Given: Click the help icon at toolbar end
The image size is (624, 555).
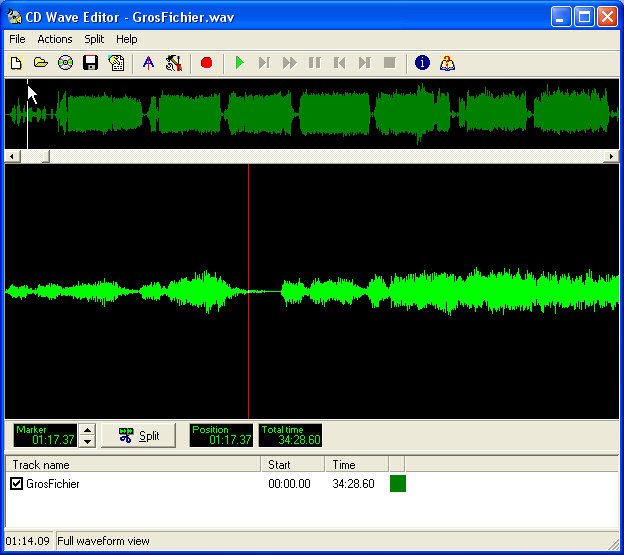Looking at the screenshot, I should (447, 63).
